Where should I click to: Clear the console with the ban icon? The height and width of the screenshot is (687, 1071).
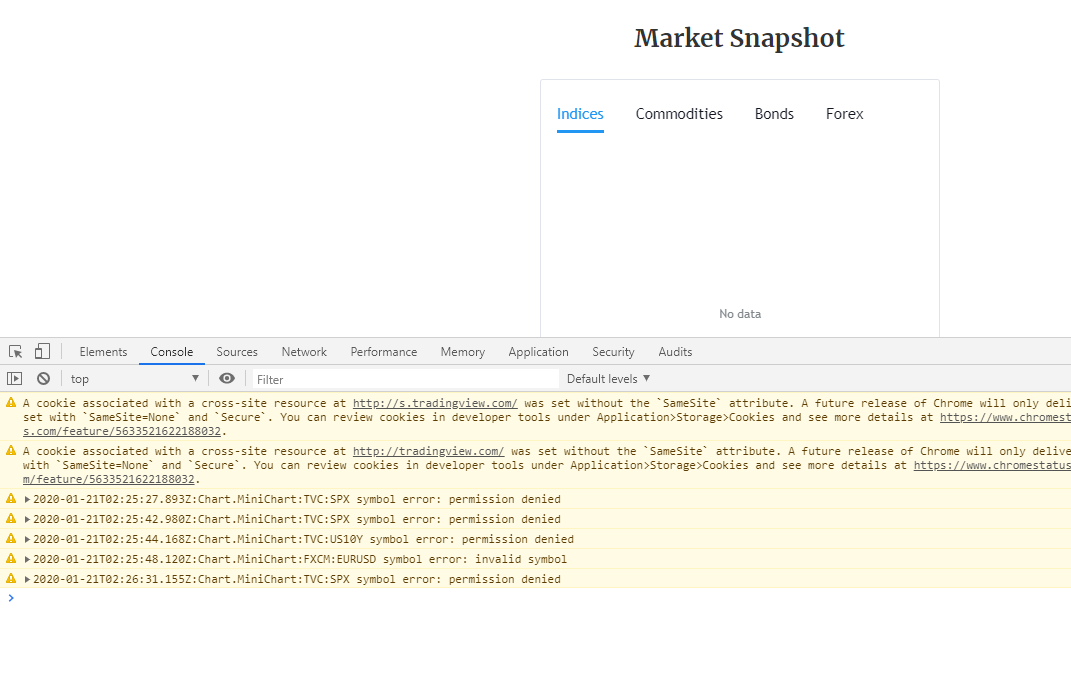pyautogui.click(x=43, y=379)
